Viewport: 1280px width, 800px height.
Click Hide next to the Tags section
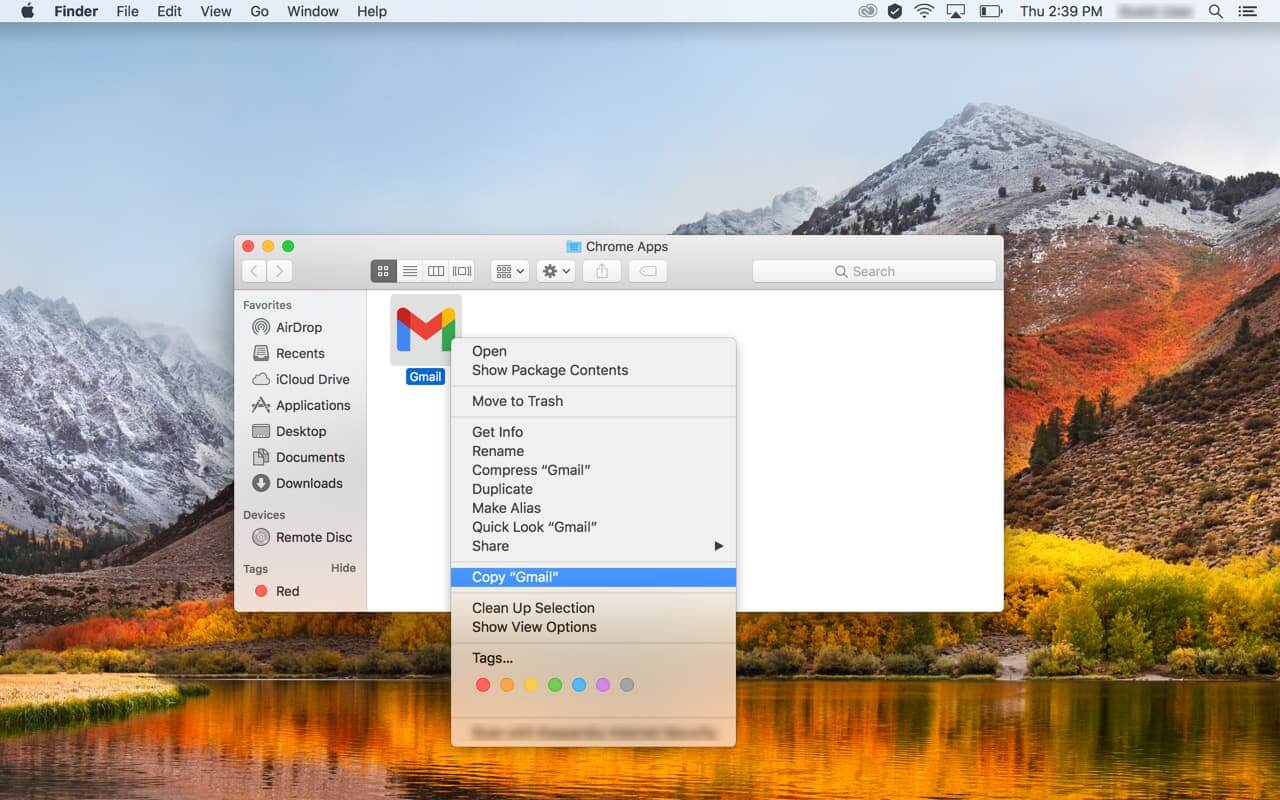tap(343, 567)
